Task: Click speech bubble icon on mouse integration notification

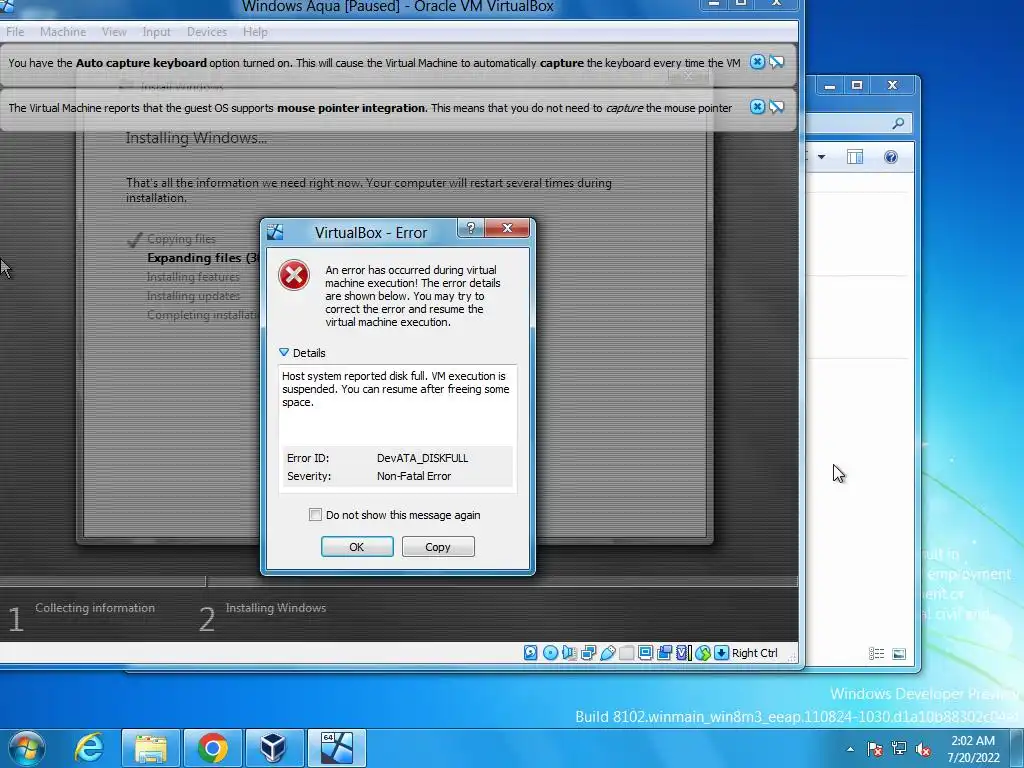Action: (x=776, y=107)
